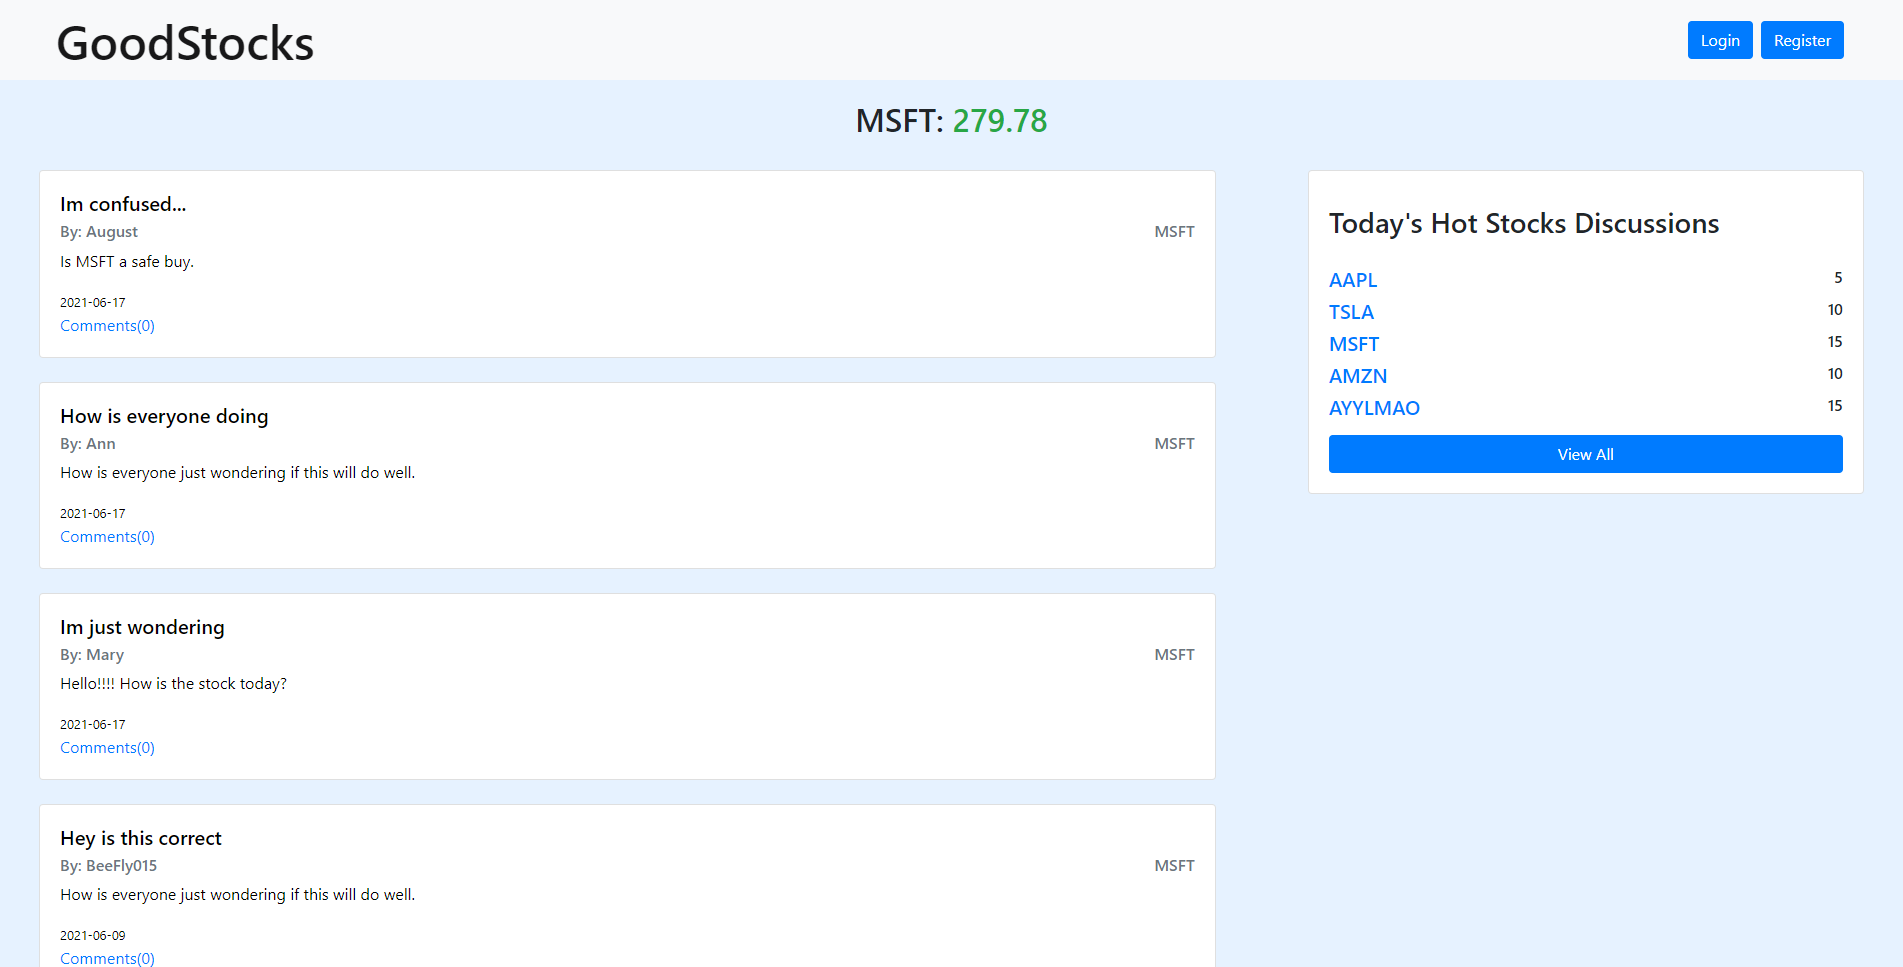This screenshot has width=1903, height=967.
Task: Click the Register button
Action: [x=1801, y=40]
